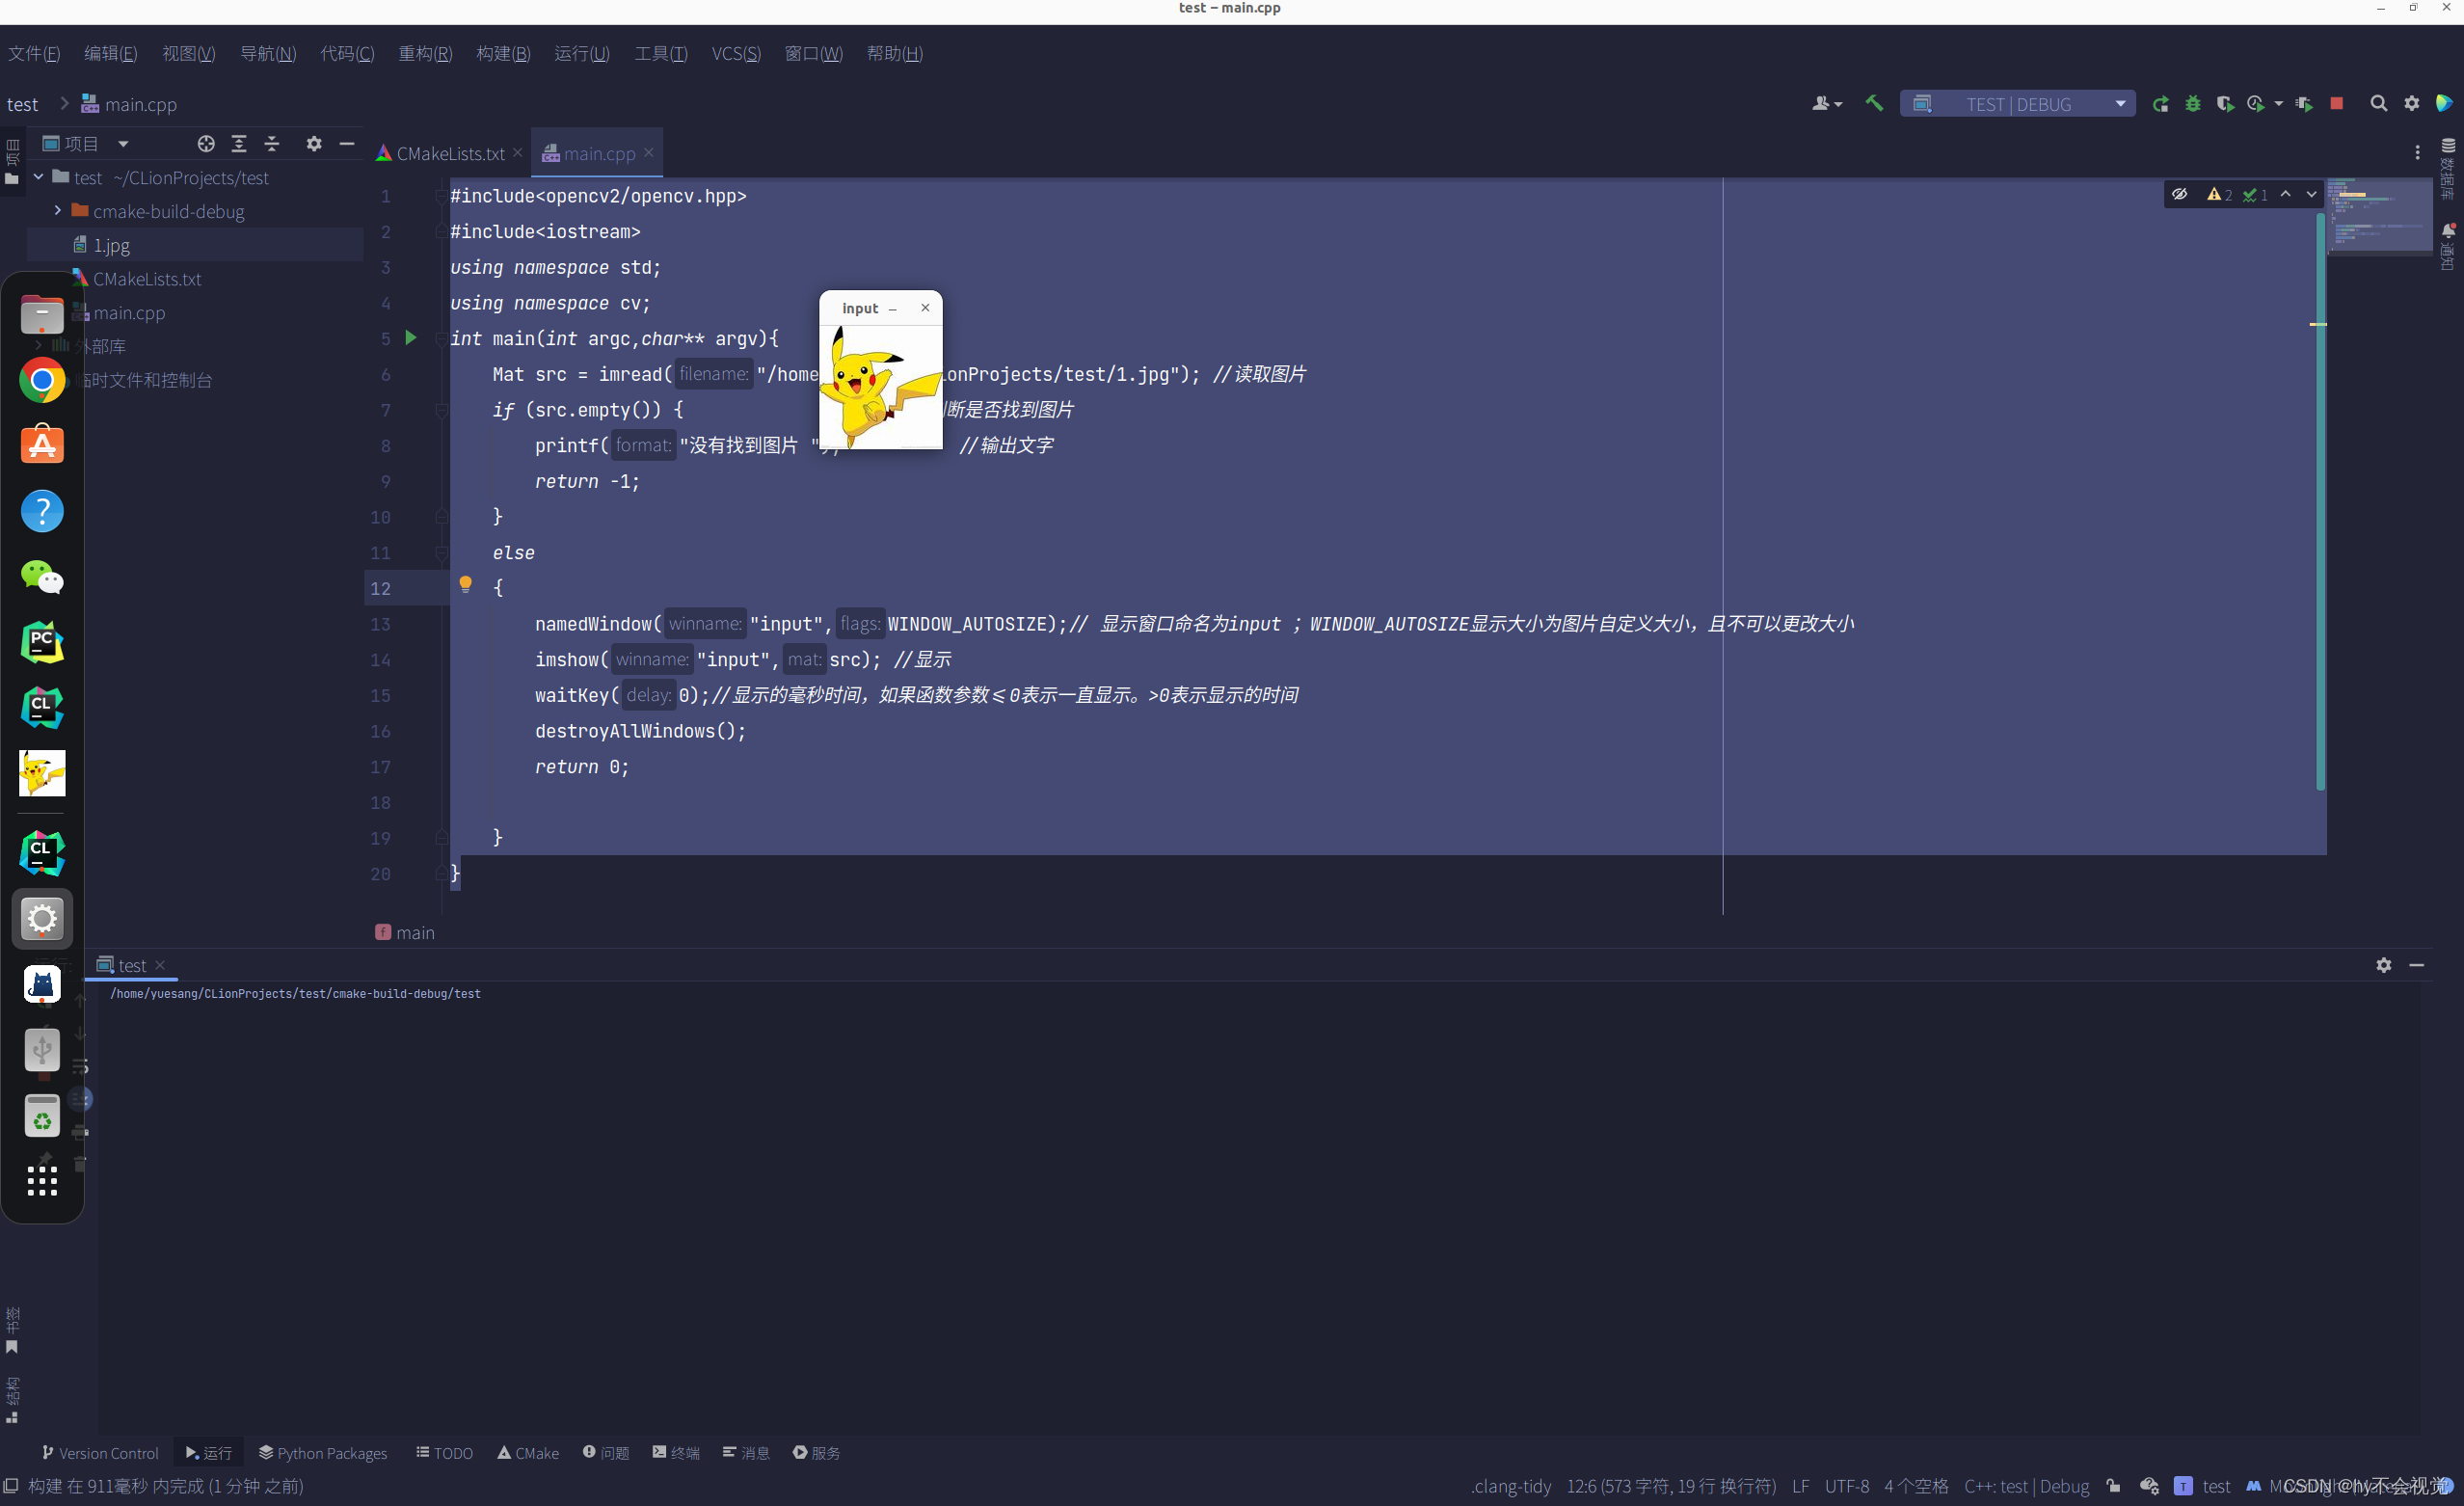Click the UTF-8 encoding in status bar
Screen dimensions: 2464x1506
tap(1846, 1486)
